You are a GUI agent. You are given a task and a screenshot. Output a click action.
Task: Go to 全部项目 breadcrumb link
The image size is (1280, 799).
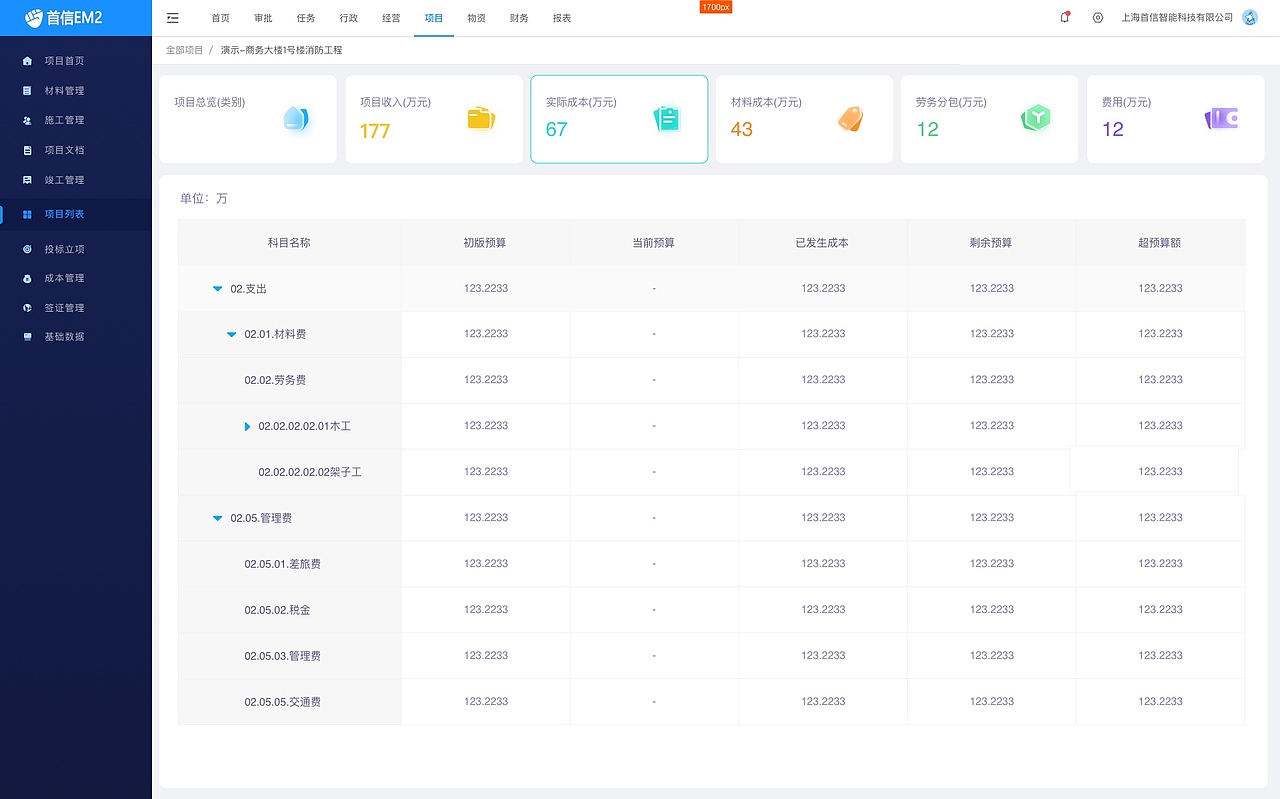[184, 50]
